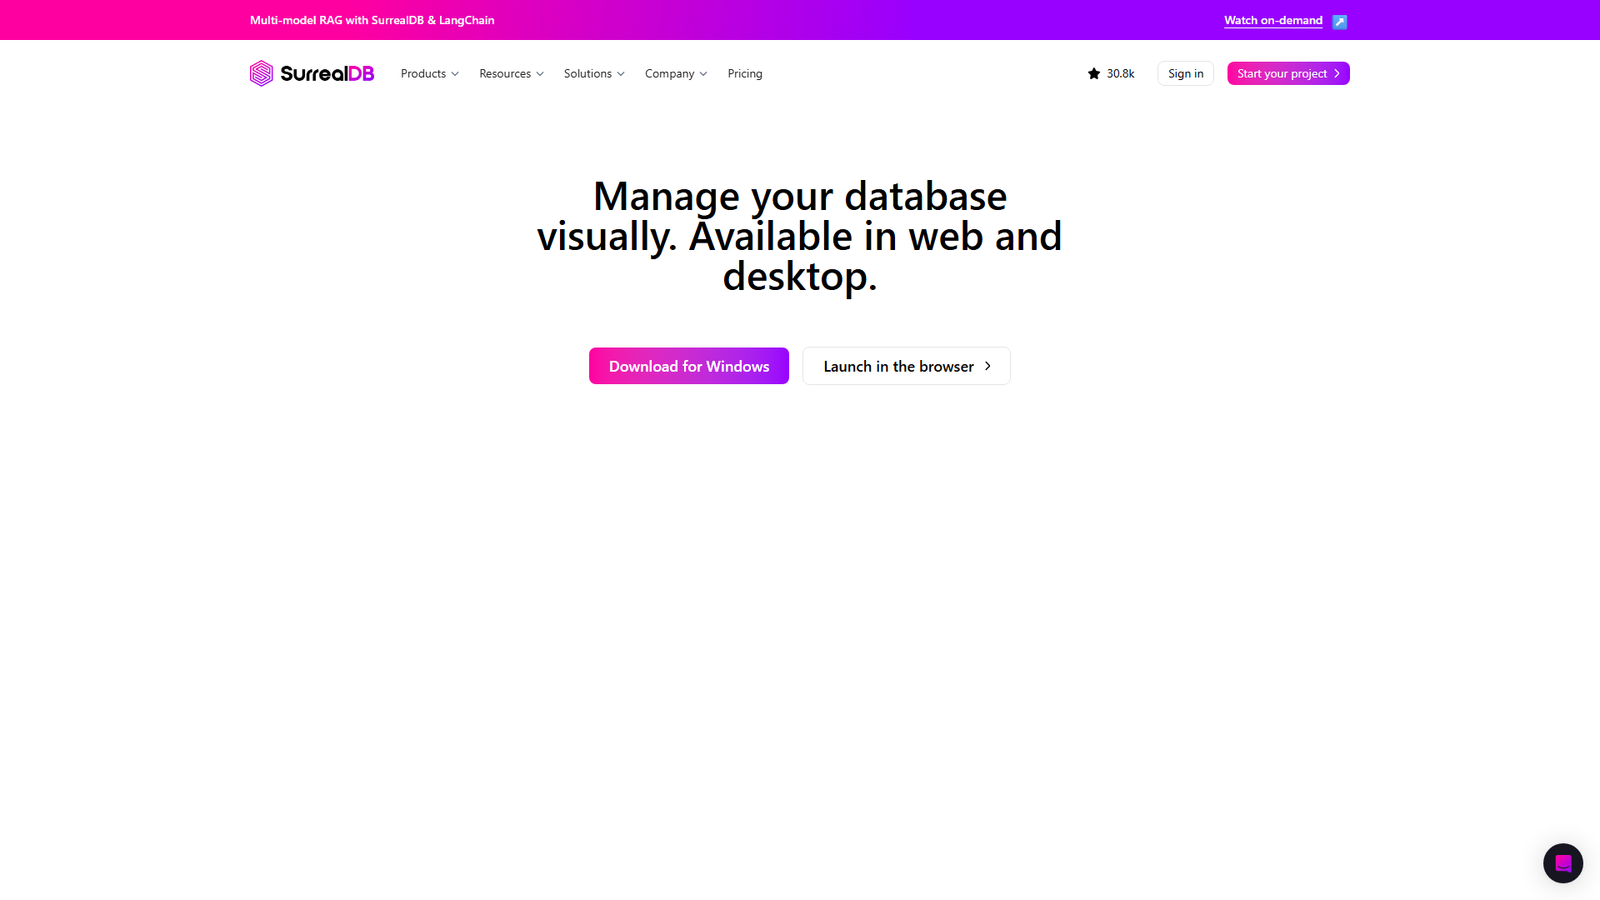The image size is (1600, 900).
Task: Click the Multi-model RAG banner text
Action: [372, 20]
